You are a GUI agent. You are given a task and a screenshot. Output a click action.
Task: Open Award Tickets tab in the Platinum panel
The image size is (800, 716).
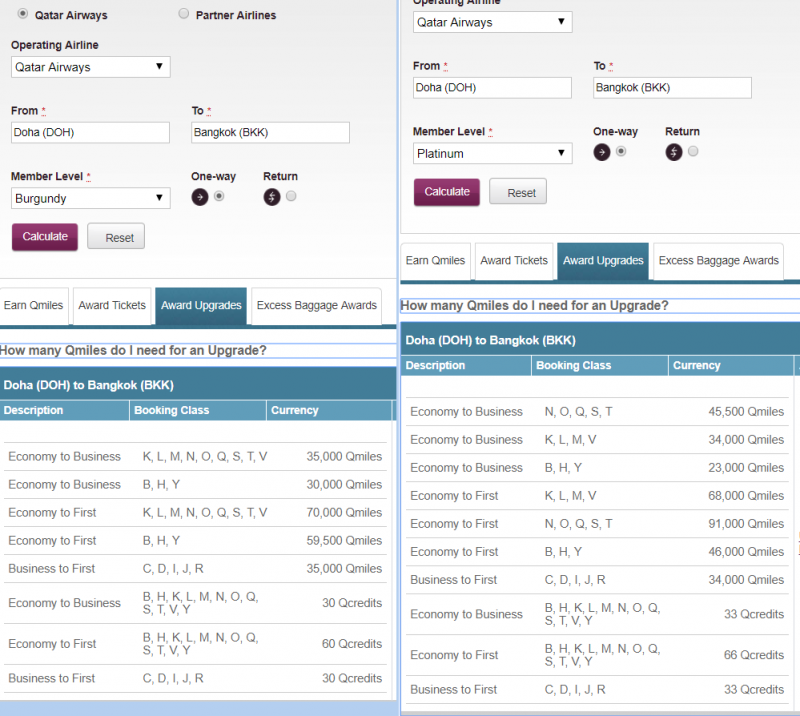[x=514, y=261]
